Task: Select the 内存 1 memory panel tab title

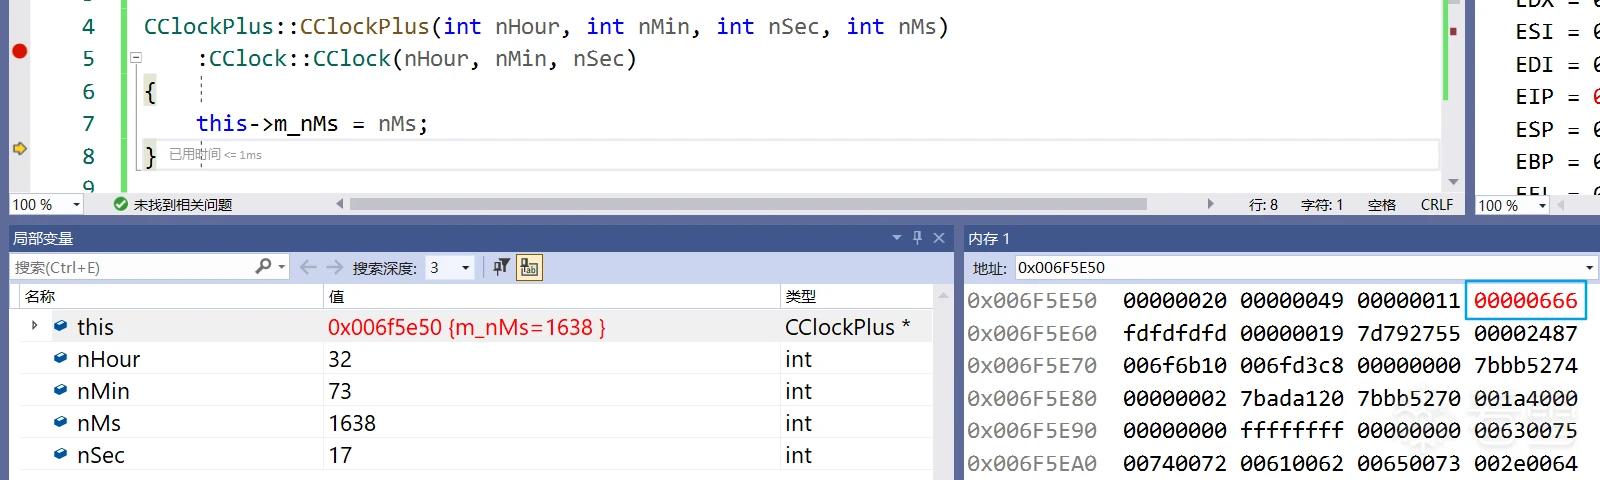Action: click(989, 238)
